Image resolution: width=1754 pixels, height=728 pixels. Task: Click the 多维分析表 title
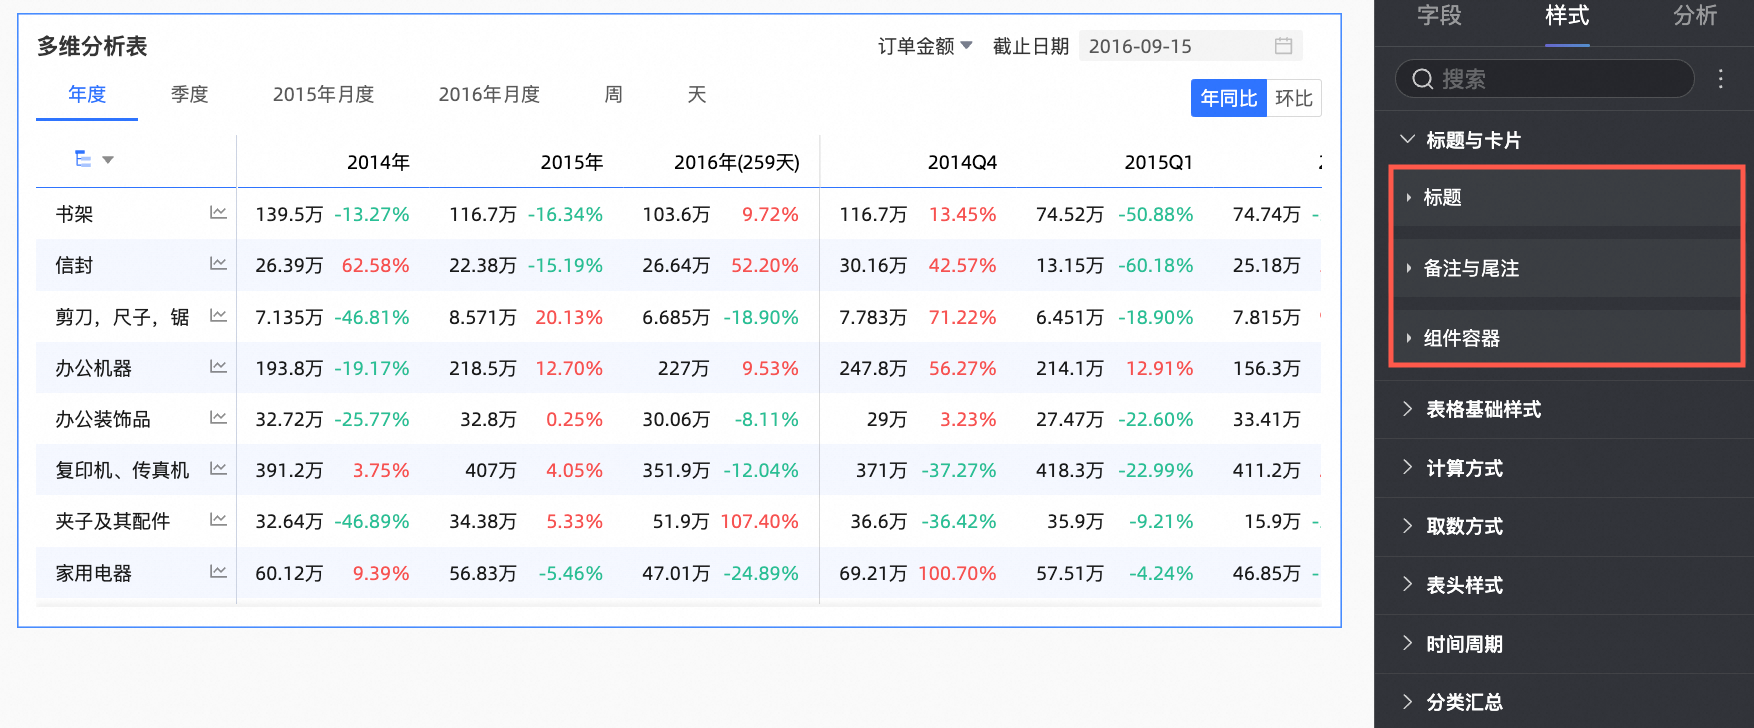tap(92, 46)
